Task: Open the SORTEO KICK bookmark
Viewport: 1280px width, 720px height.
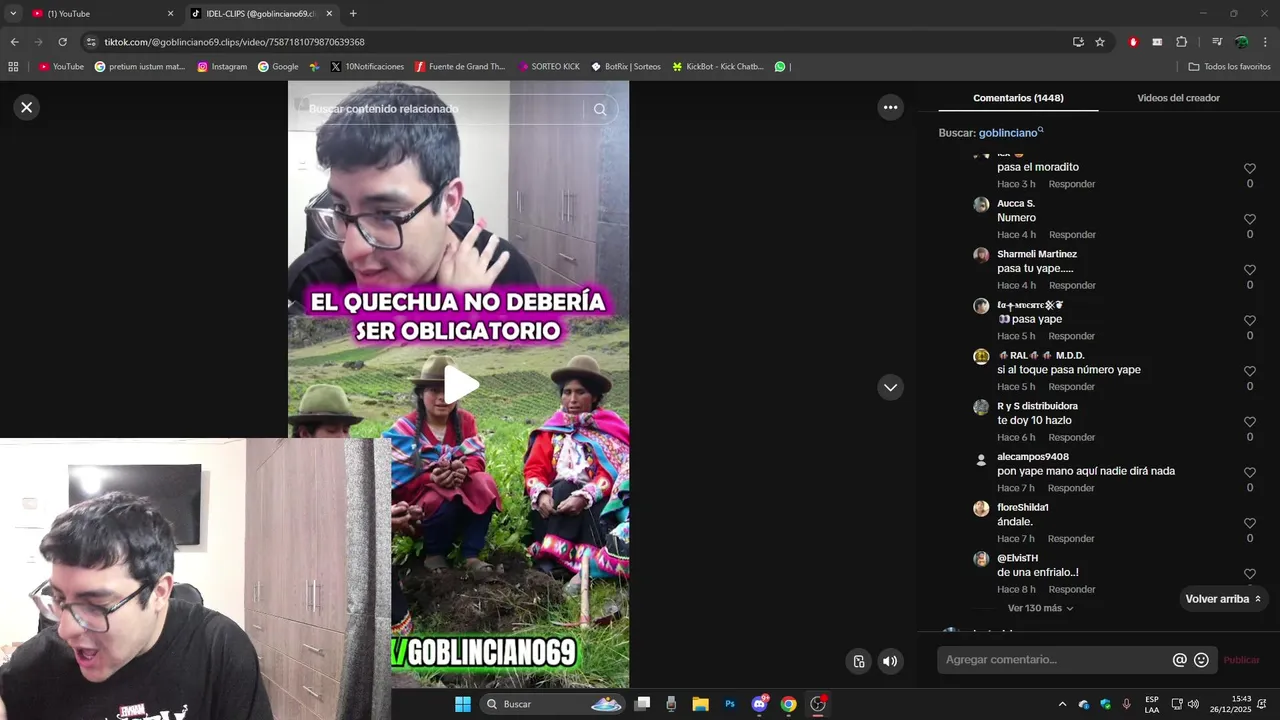Action: pos(549,67)
